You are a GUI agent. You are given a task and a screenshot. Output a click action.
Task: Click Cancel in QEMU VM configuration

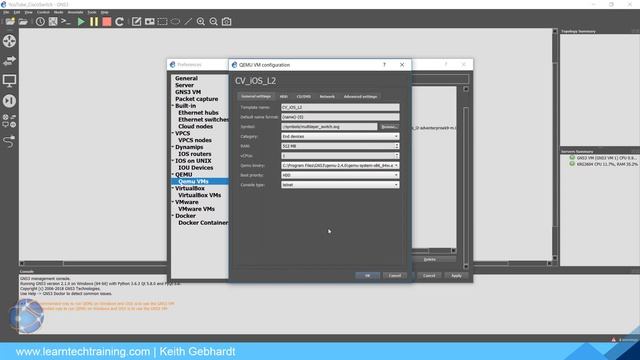coord(395,276)
